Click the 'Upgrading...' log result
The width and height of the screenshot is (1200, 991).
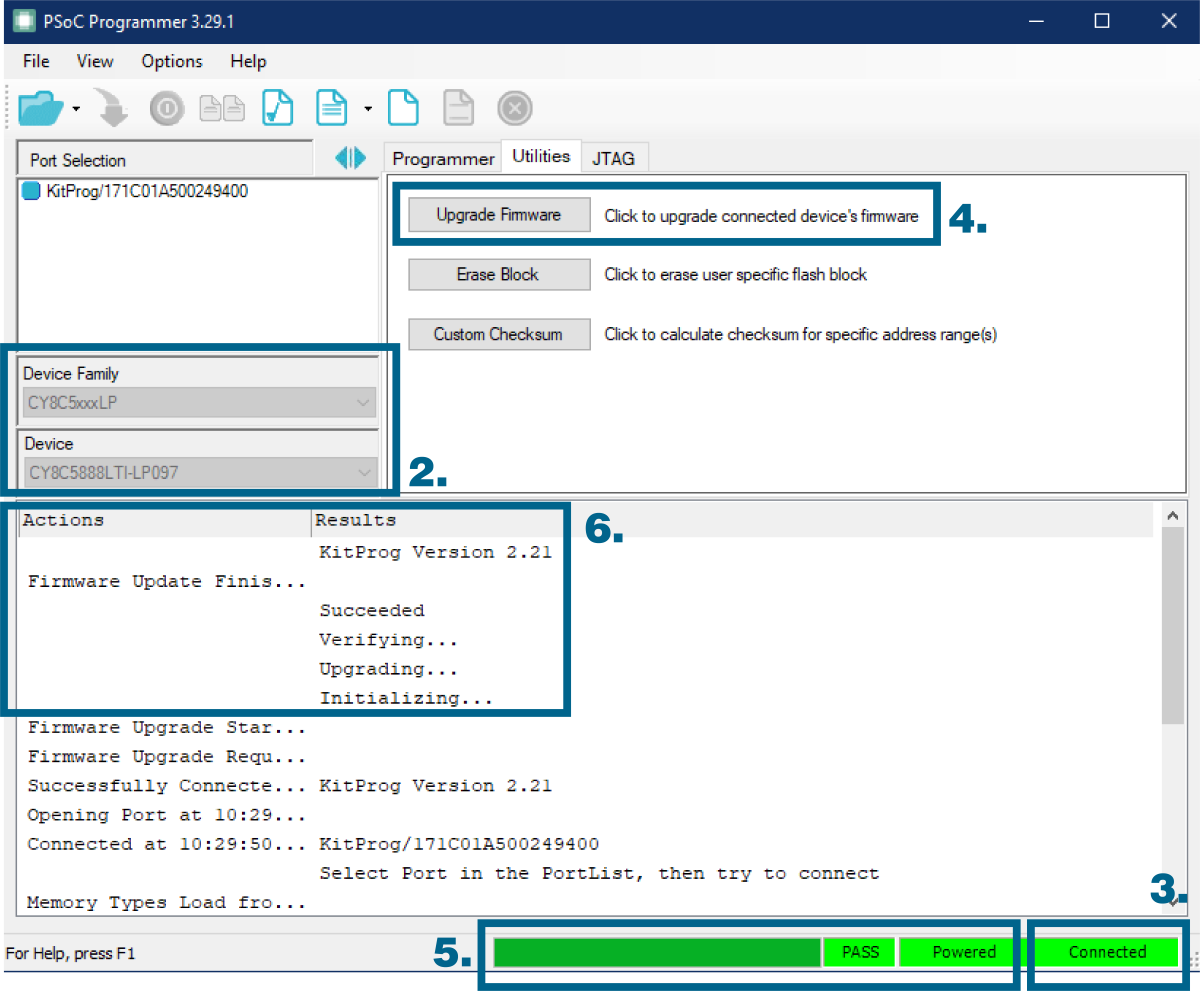click(x=389, y=669)
